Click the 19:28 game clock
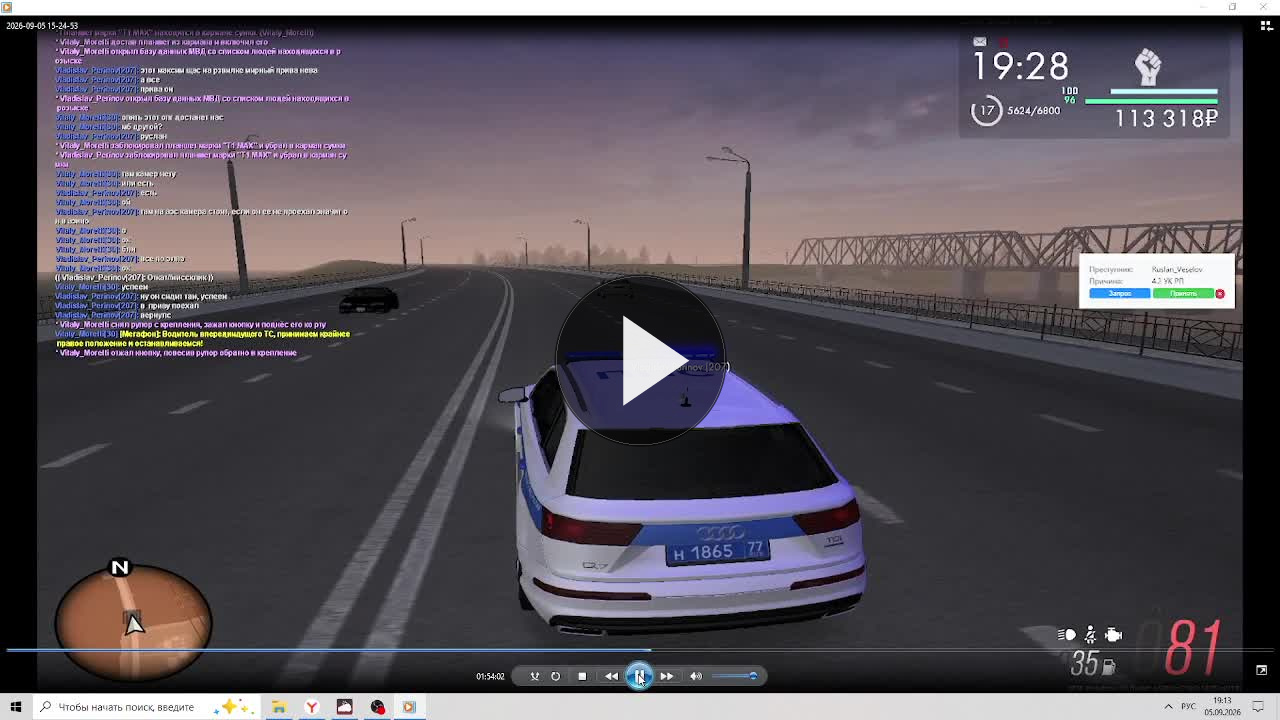 point(1021,67)
